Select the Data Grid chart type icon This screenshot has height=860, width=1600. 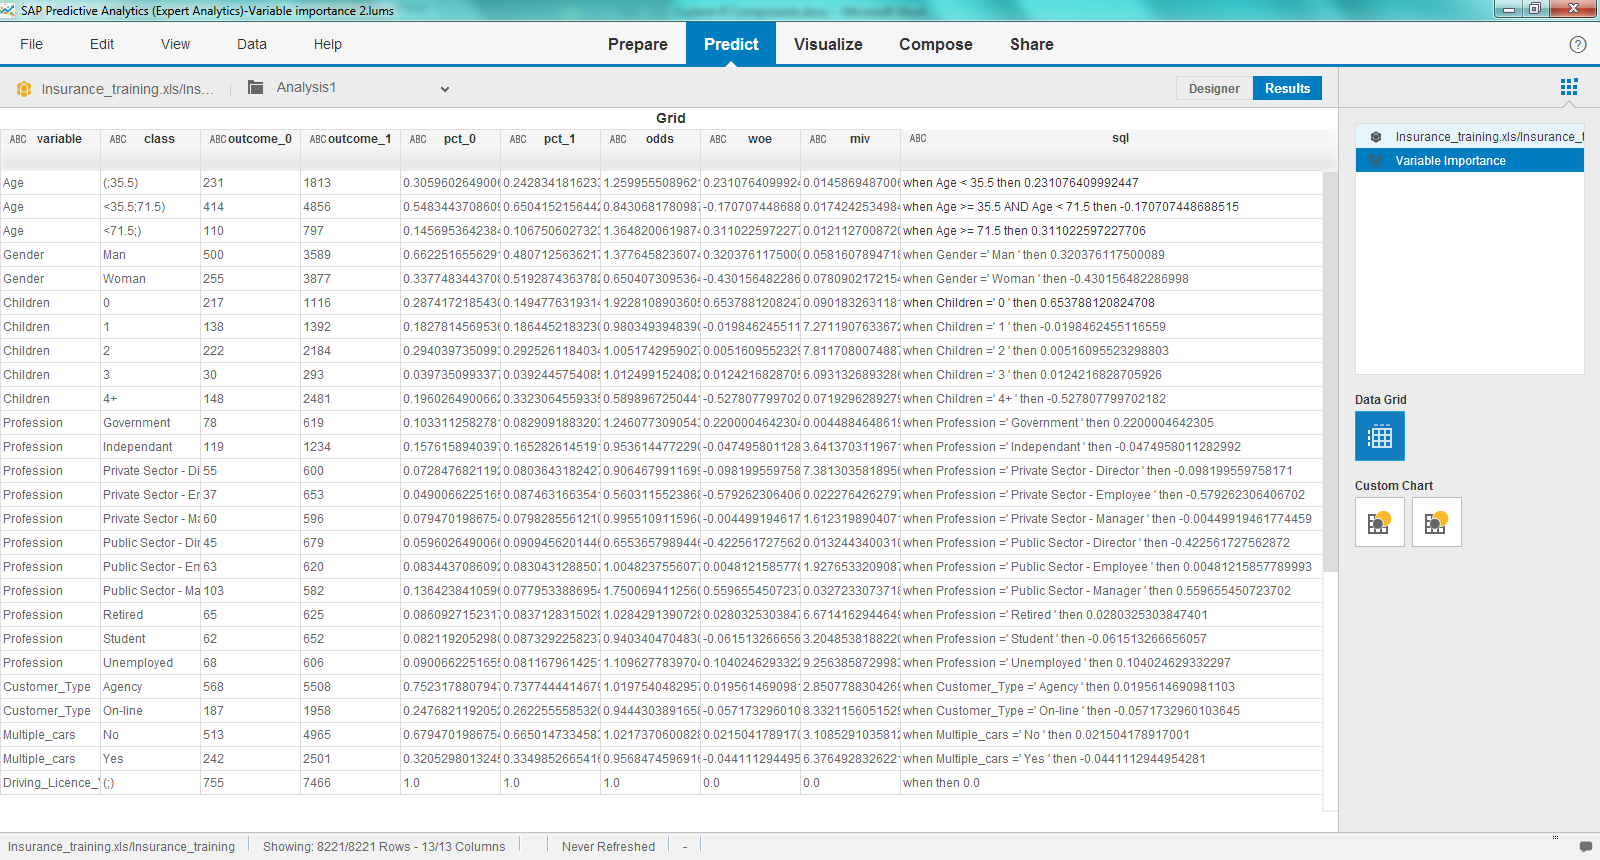pyautogui.click(x=1380, y=436)
